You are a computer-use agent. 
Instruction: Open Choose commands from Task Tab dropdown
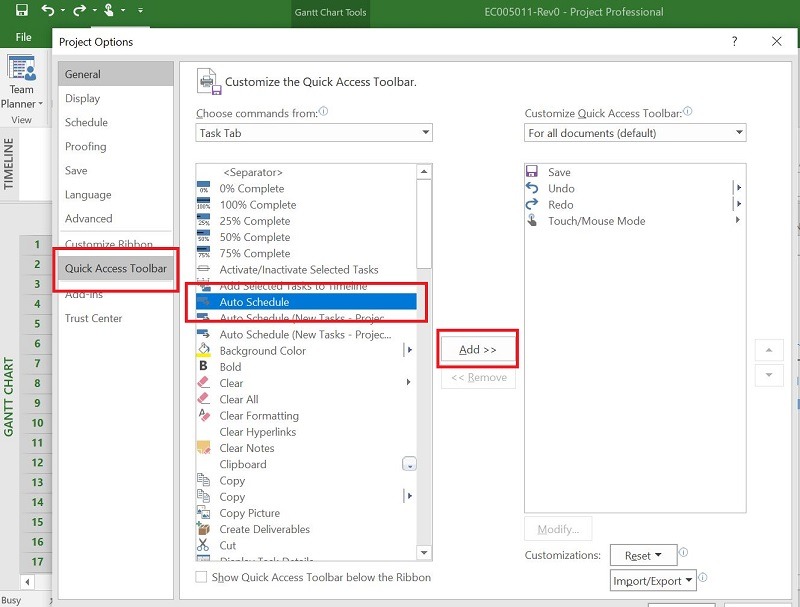pos(314,133)
